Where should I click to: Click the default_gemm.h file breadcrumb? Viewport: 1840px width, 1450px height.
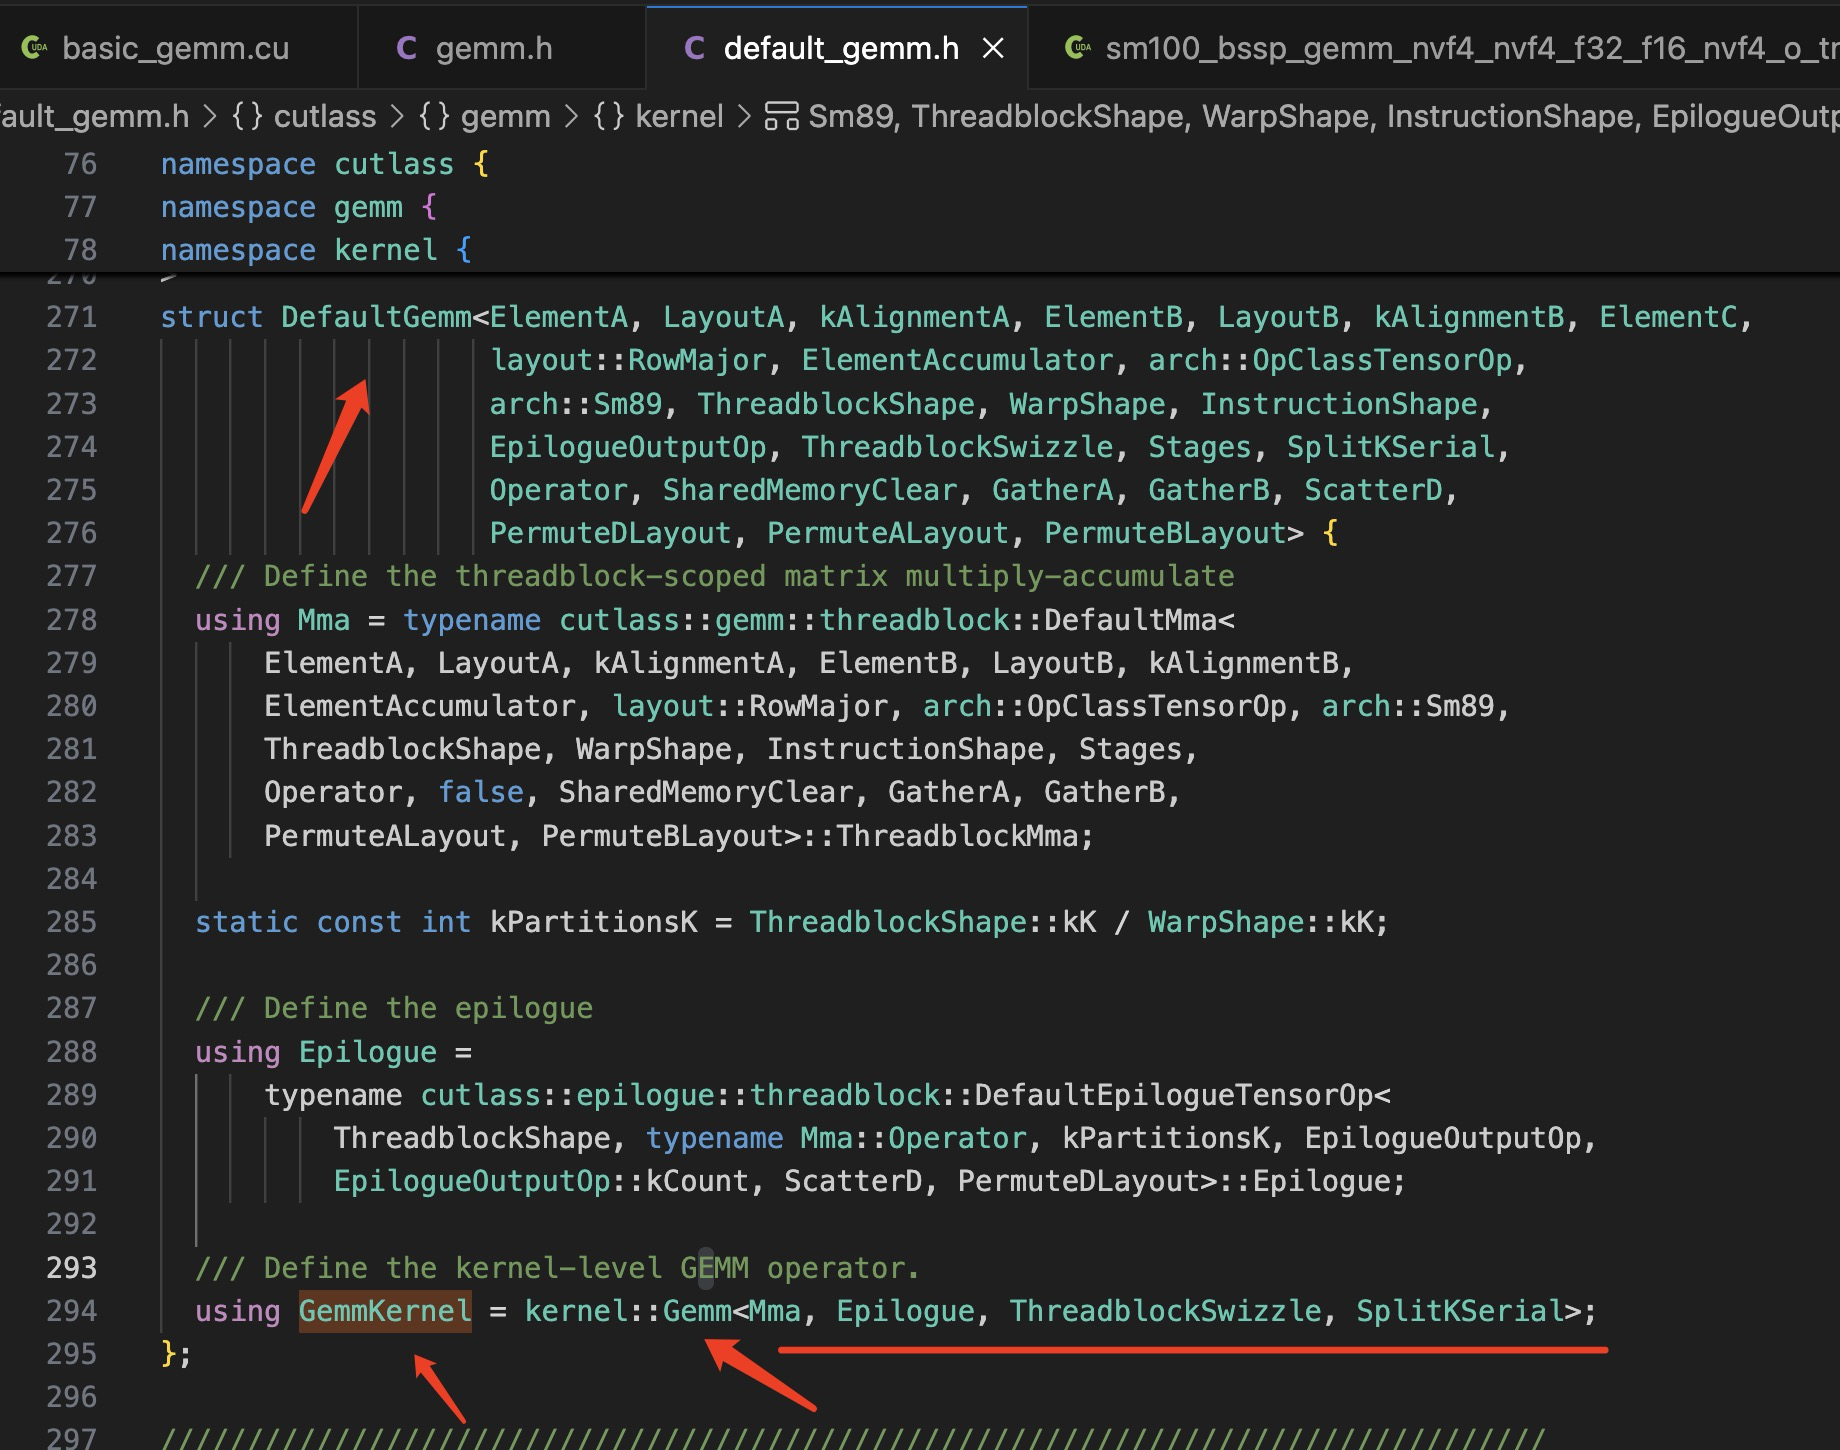(95, 117)
